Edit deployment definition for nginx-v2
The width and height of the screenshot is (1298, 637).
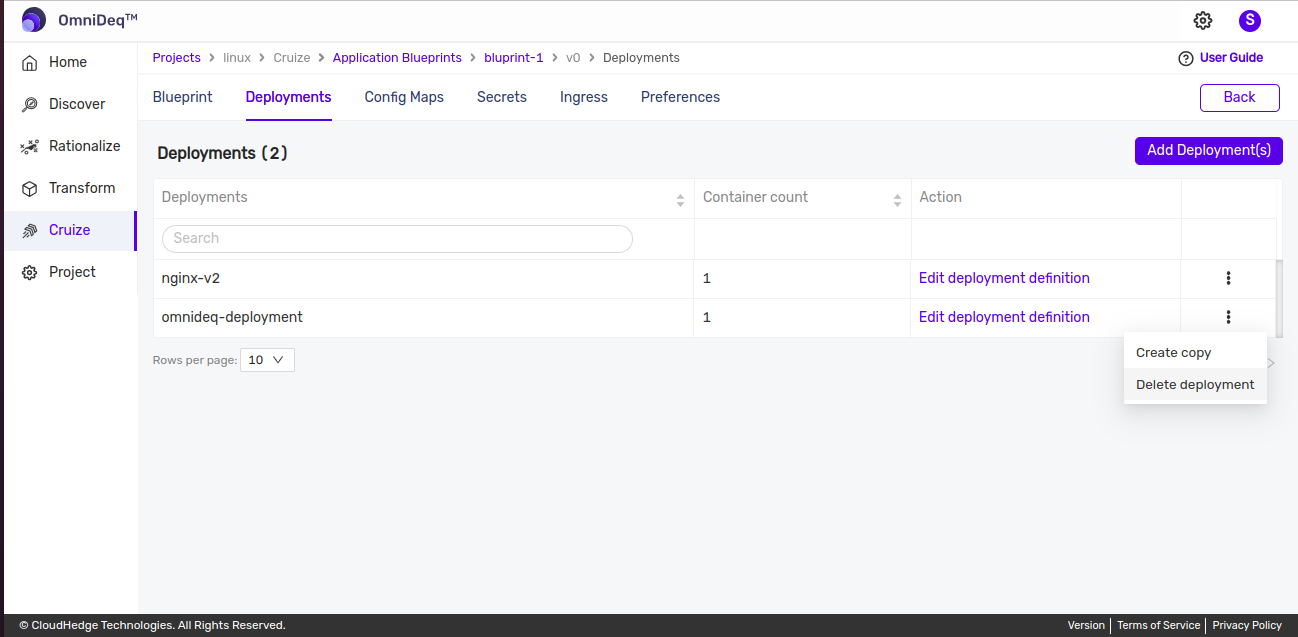click(1004, 278)
